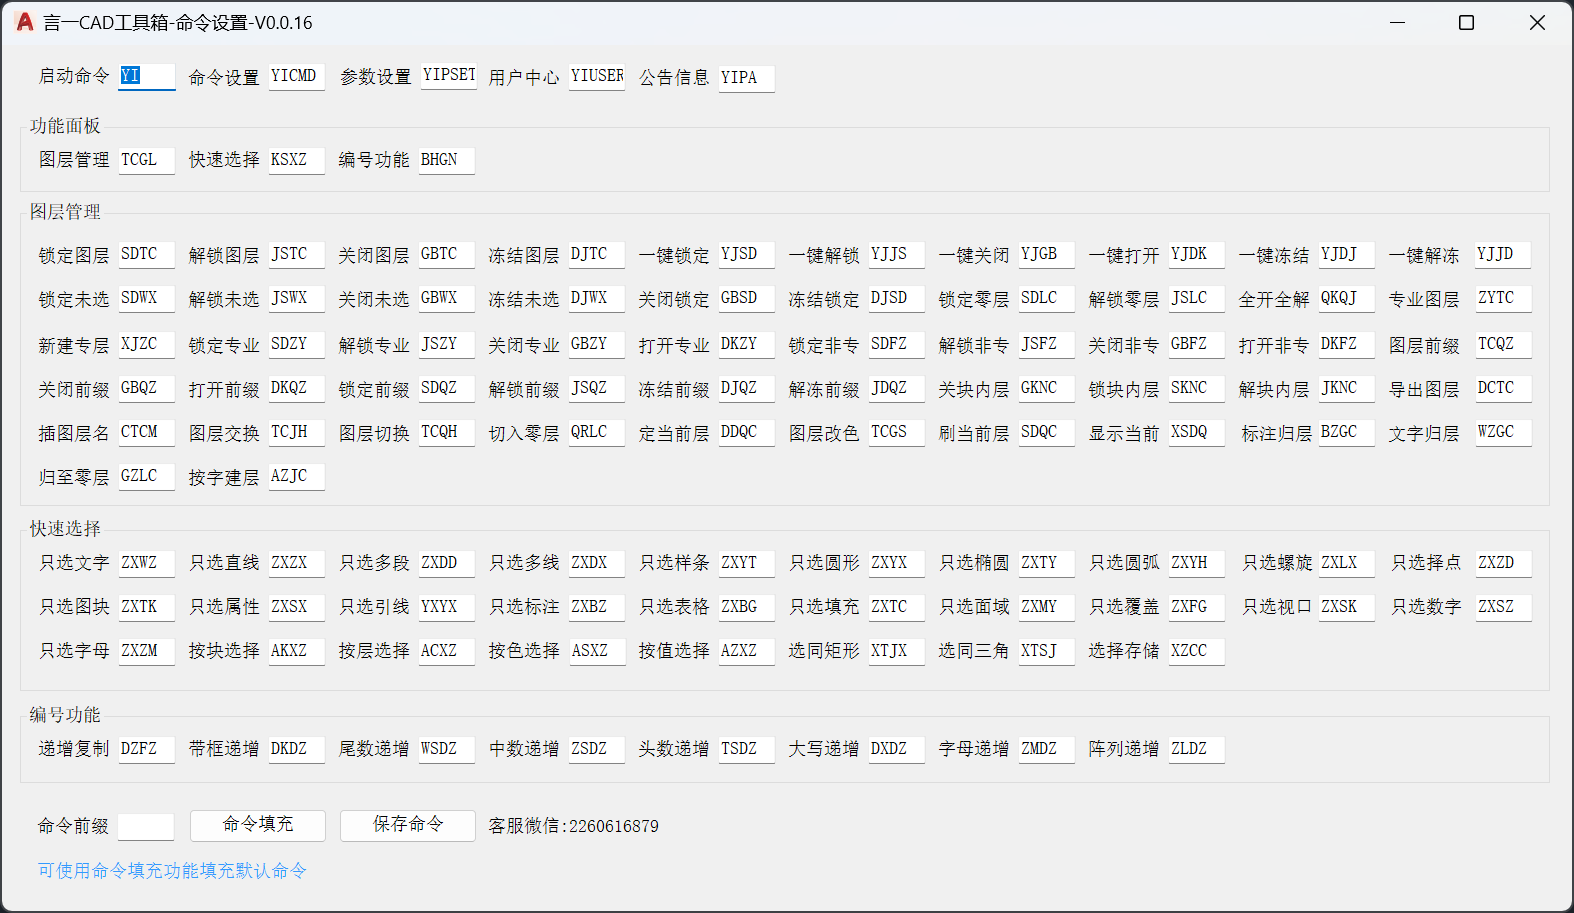Focus the 启动命令 input containing YI
Image resolution: width=1574 pixels, height=913 pixels.
(146, 76)
